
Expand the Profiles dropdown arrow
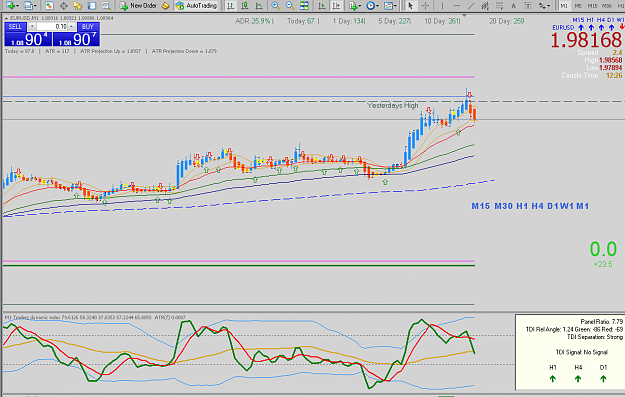coord(35,6)
